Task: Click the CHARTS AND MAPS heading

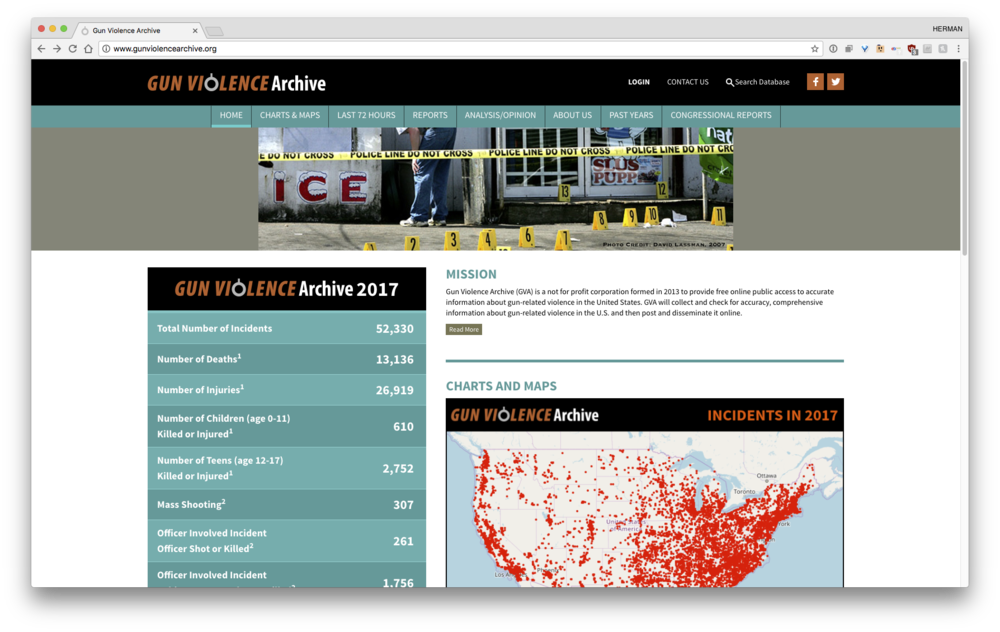Action: click(501, 386)
